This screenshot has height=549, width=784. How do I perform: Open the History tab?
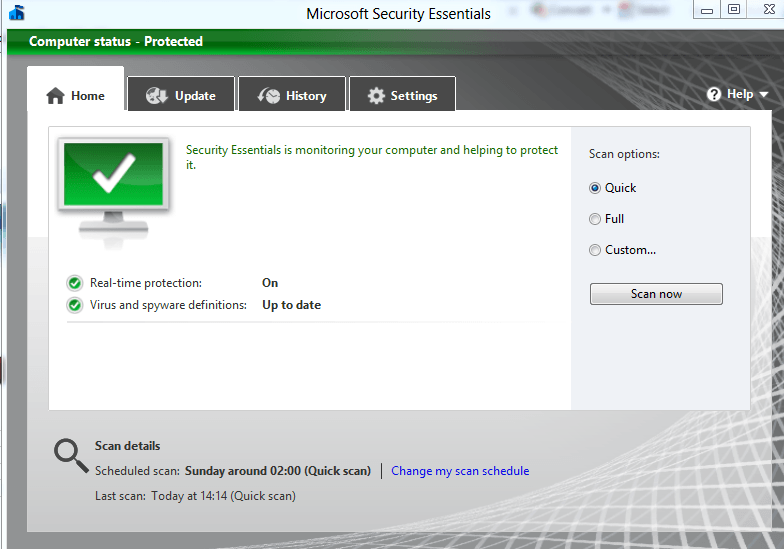[x=292, y=96]
